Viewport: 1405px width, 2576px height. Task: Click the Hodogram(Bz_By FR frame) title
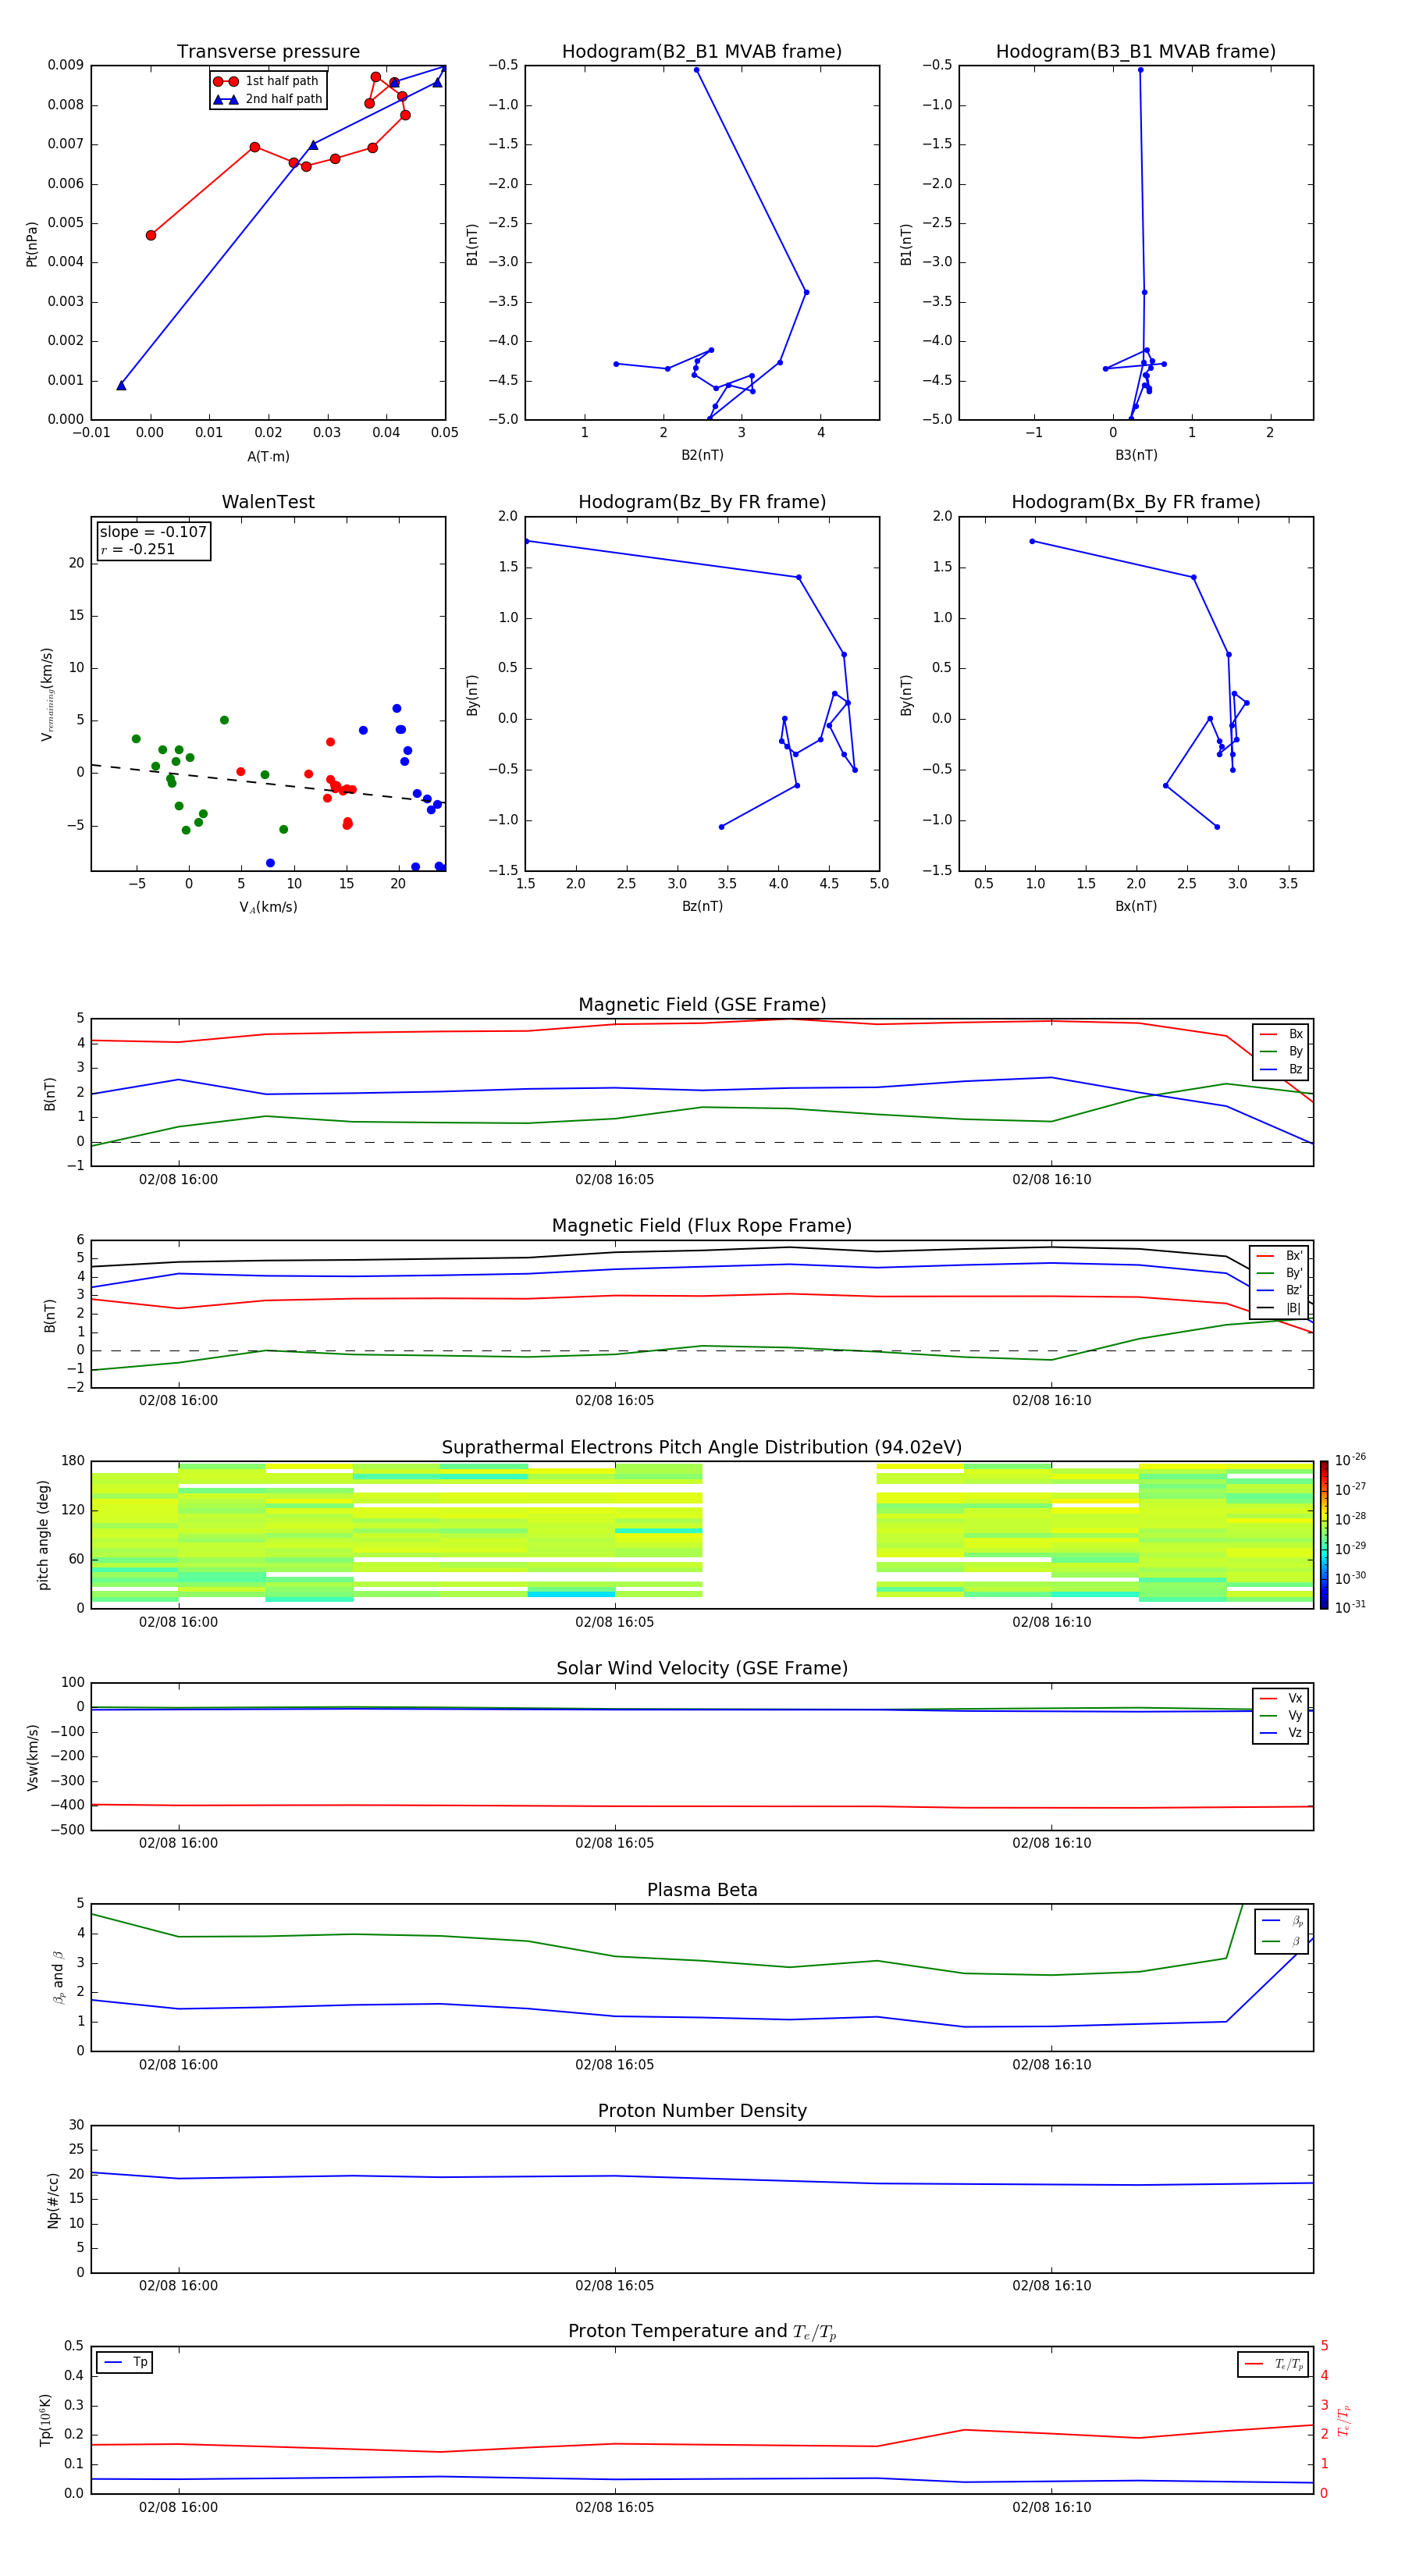(x=702, y=502)
